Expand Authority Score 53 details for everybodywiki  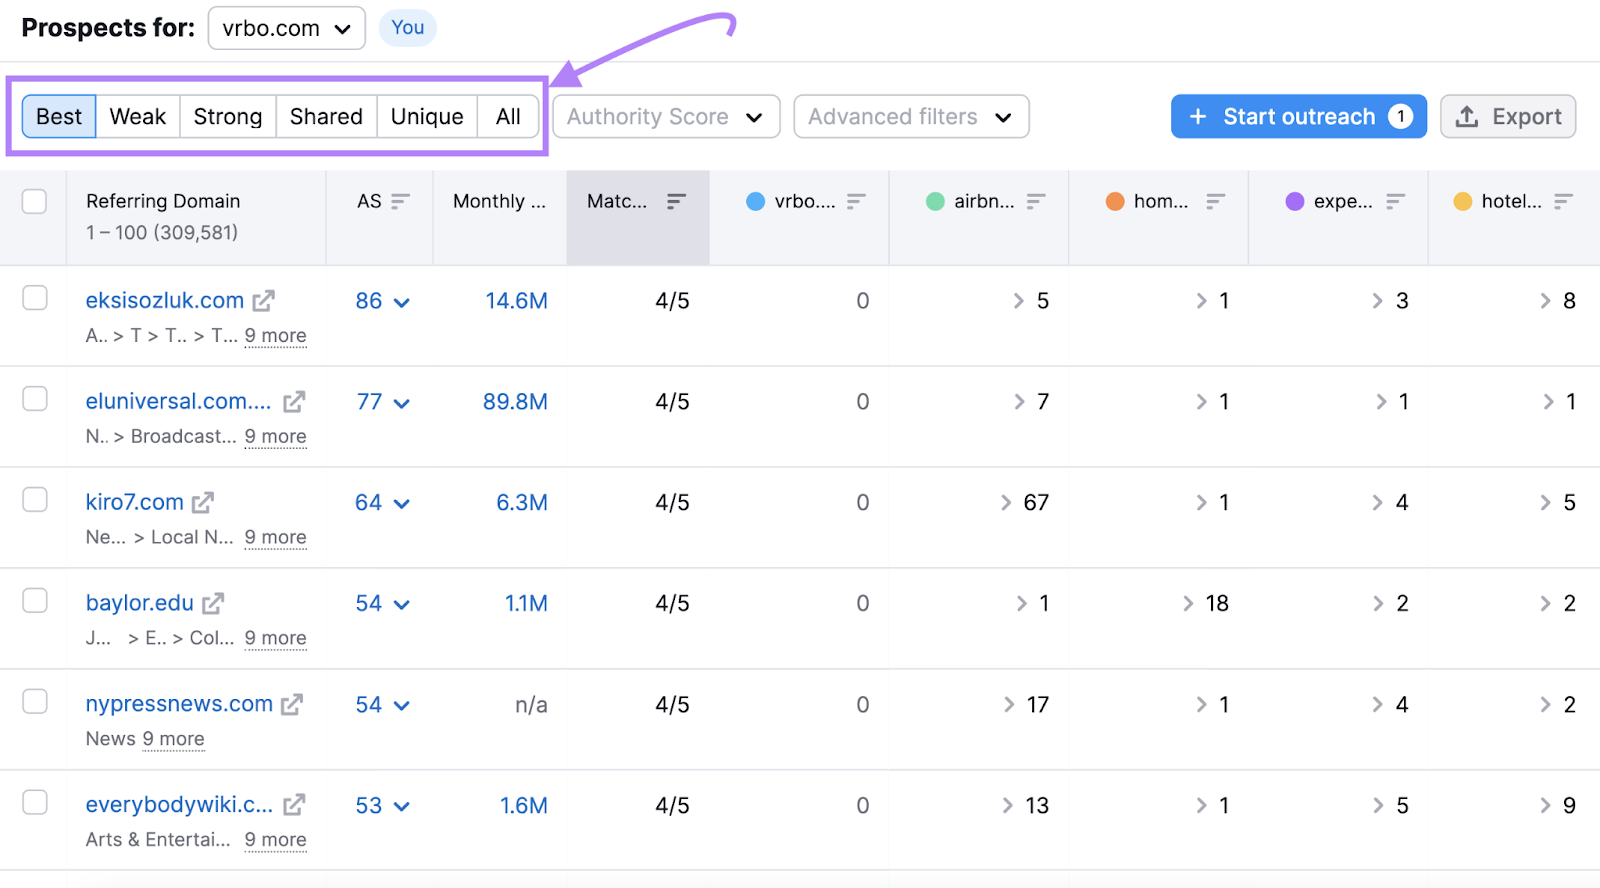click(402, 806)
